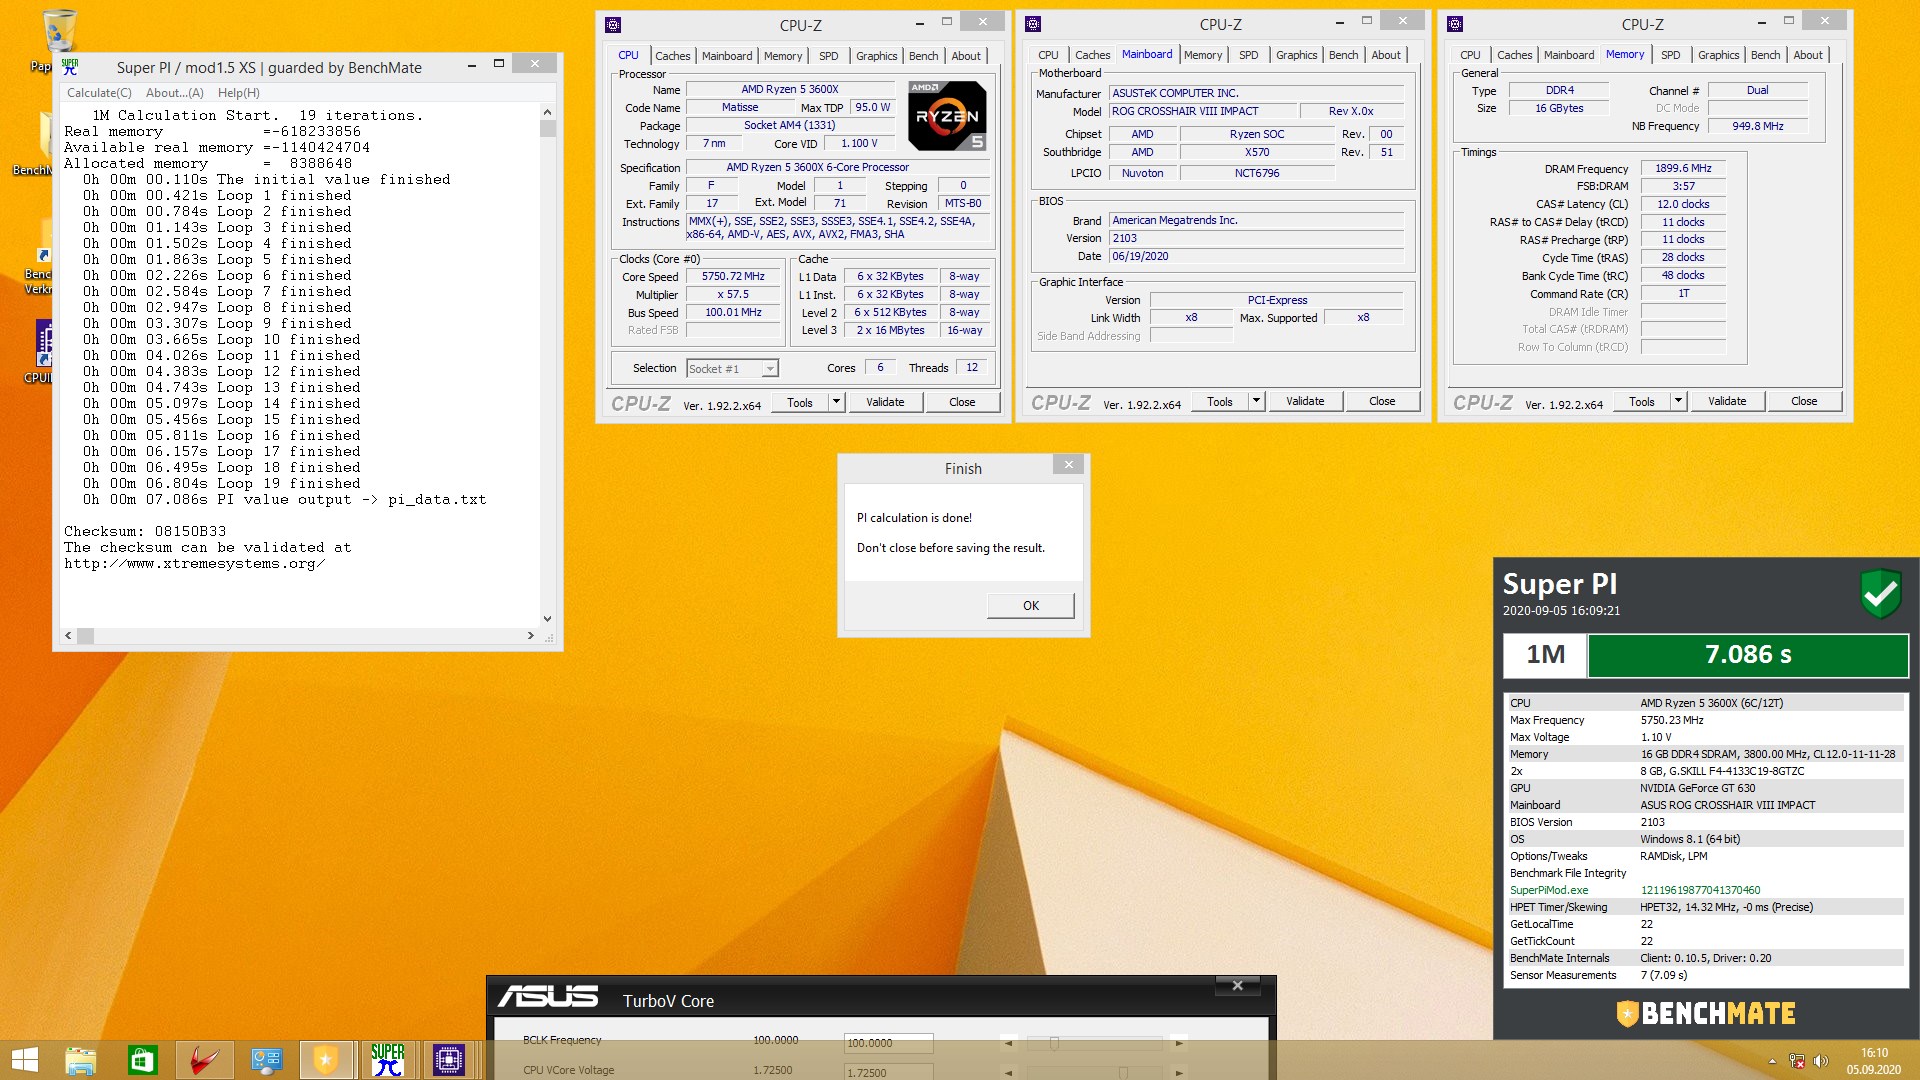Click the CPU-Z icon in the CPU tab window title bar
Screen dimensions: 1920x1080
point(613,25)
